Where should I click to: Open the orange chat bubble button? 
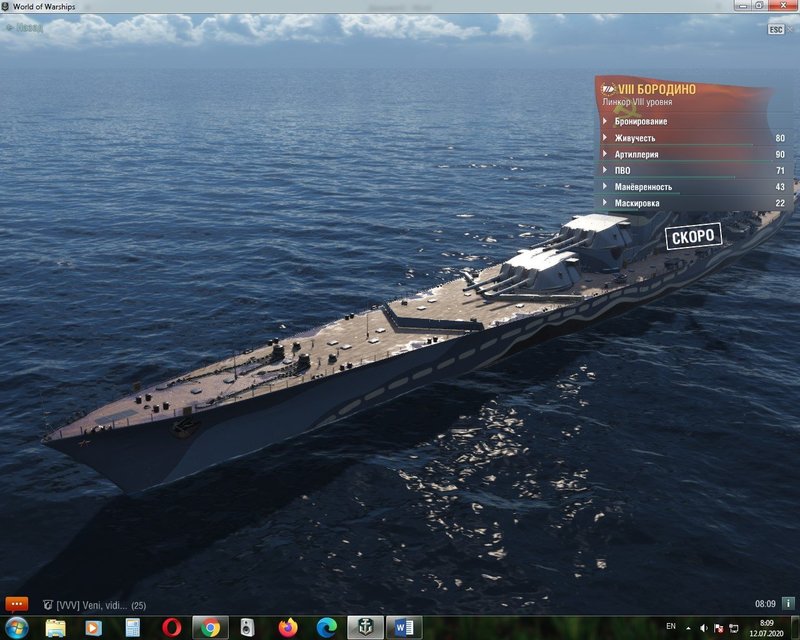click(16, 605)
